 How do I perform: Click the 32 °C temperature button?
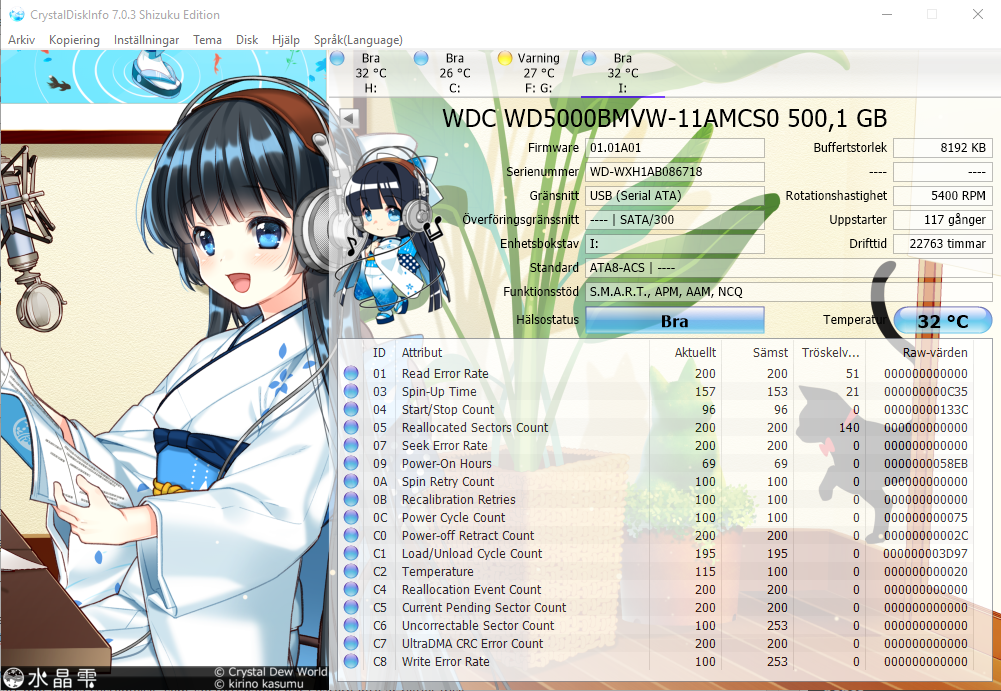pyautogui.click(x=943, y=321)
